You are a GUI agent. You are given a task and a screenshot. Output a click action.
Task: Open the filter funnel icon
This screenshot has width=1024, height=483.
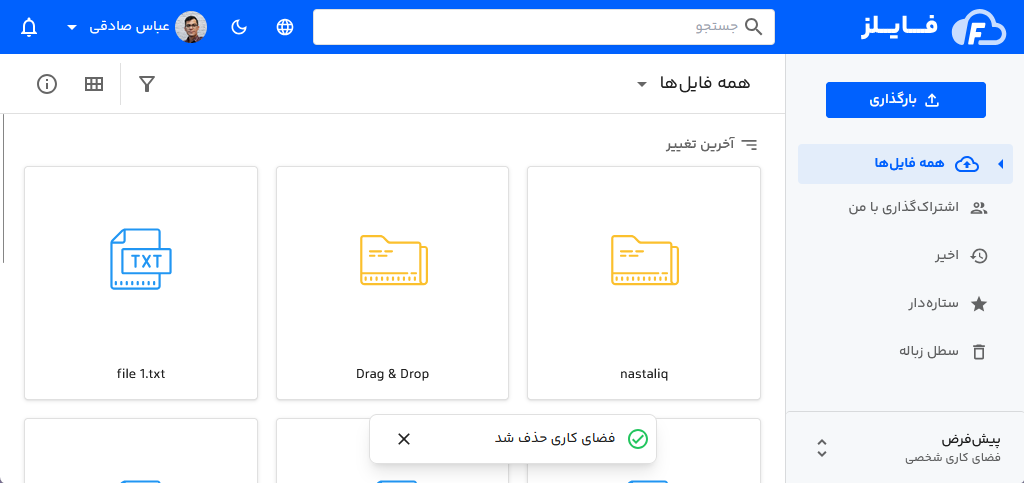[x=147, y=84]
